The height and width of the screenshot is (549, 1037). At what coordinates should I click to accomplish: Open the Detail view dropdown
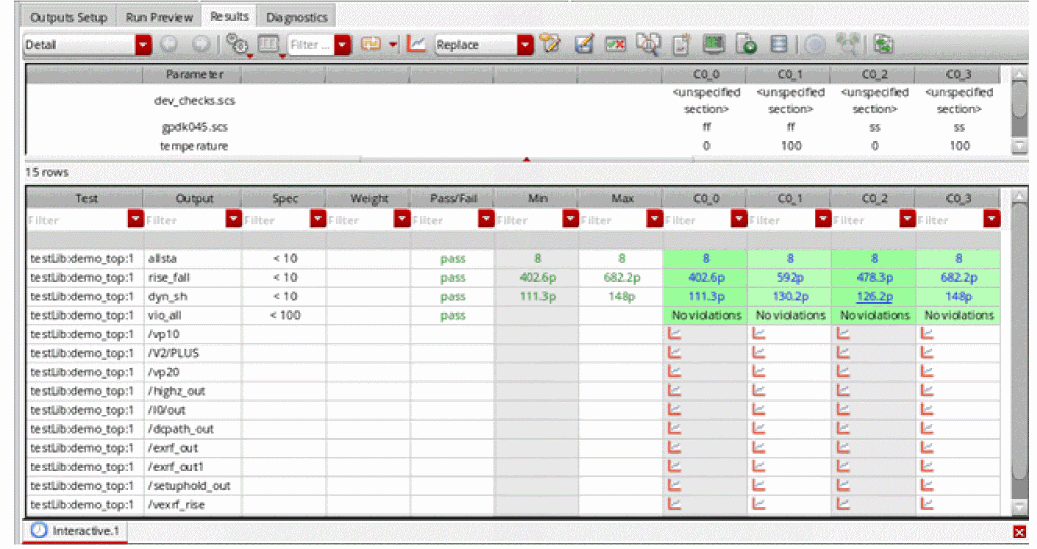pos(143,44)
